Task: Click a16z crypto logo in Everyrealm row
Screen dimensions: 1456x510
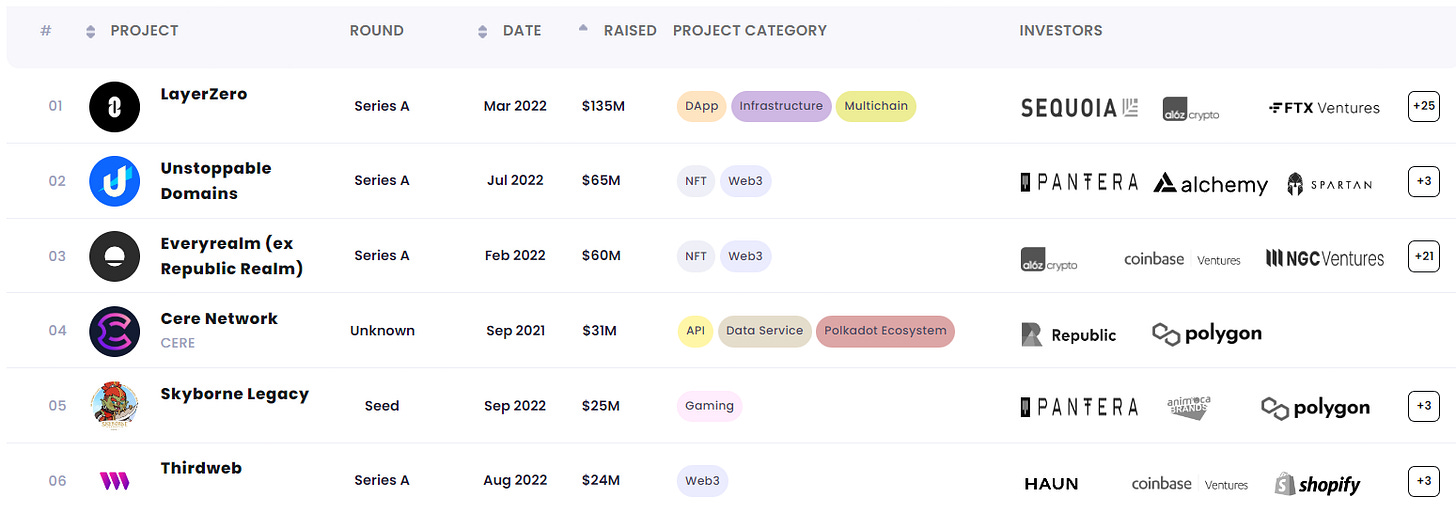Action: pyautogui.click(x=1049, y=260)
